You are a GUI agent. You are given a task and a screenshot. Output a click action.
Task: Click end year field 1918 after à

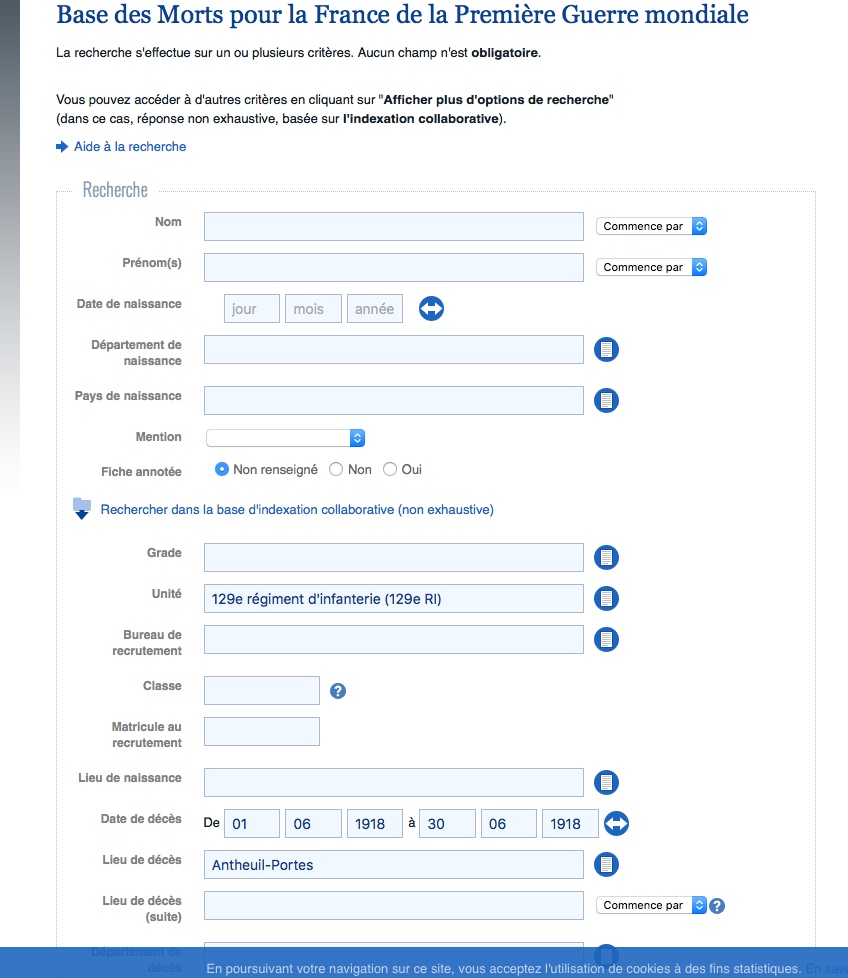(571, 824)
